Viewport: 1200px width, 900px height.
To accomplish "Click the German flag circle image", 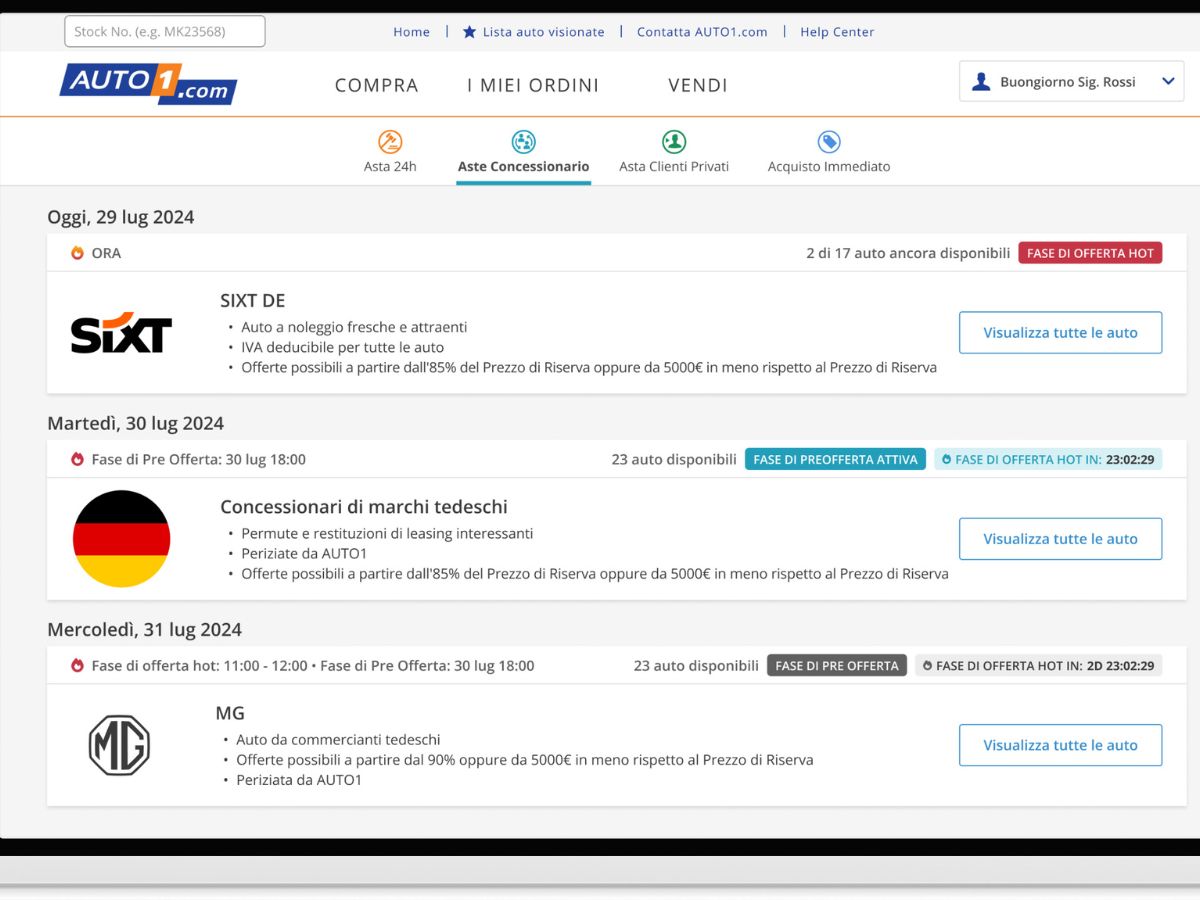I will click(121, 539).
